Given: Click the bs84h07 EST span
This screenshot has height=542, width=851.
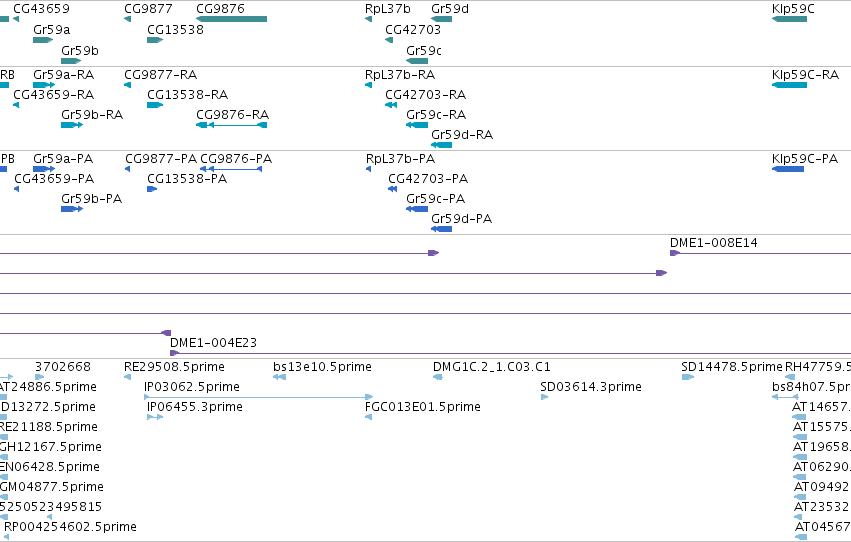Looking at the screenshot, I should pyautogui.click(x=785, y=397).
